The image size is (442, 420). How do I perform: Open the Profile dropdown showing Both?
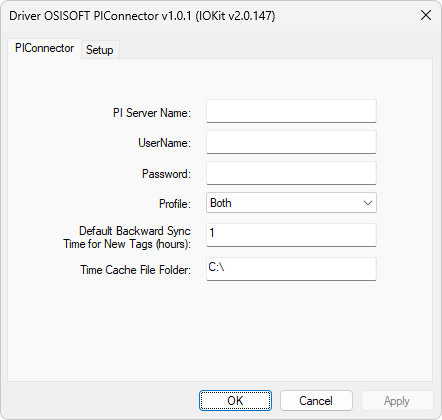[291, 203]
